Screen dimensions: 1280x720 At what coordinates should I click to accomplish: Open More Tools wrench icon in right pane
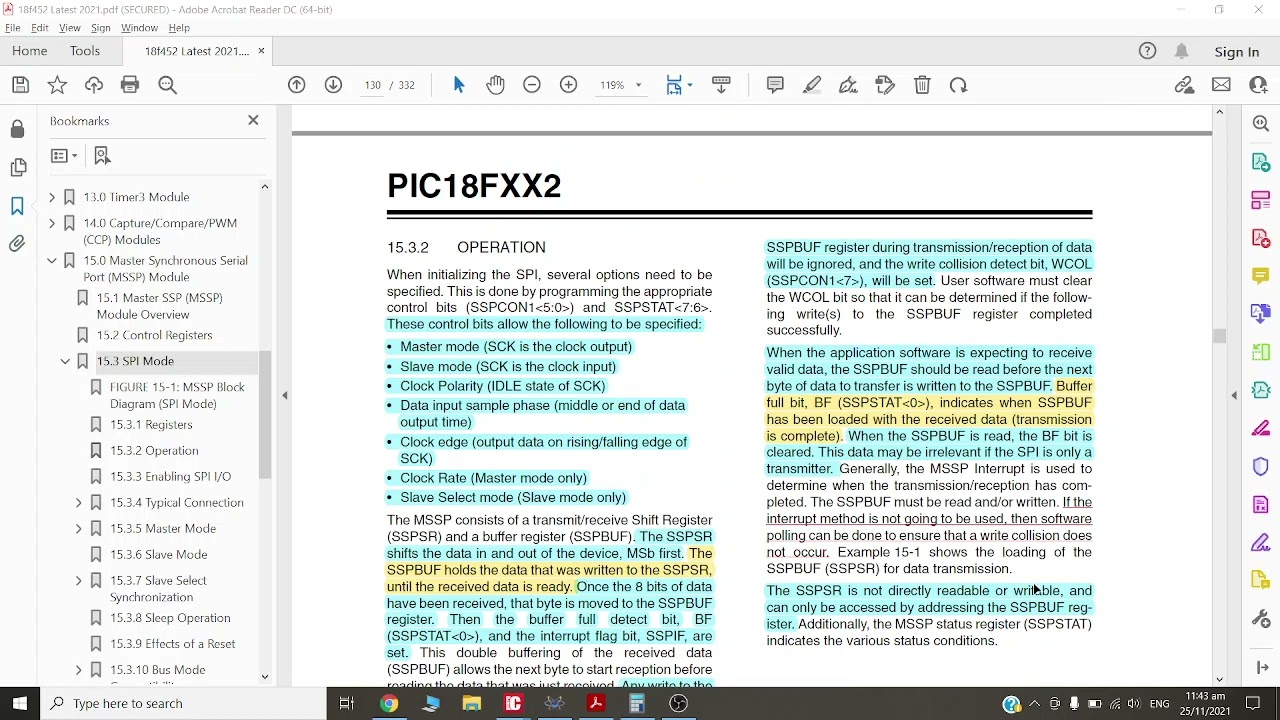[x=1261, y=619]
